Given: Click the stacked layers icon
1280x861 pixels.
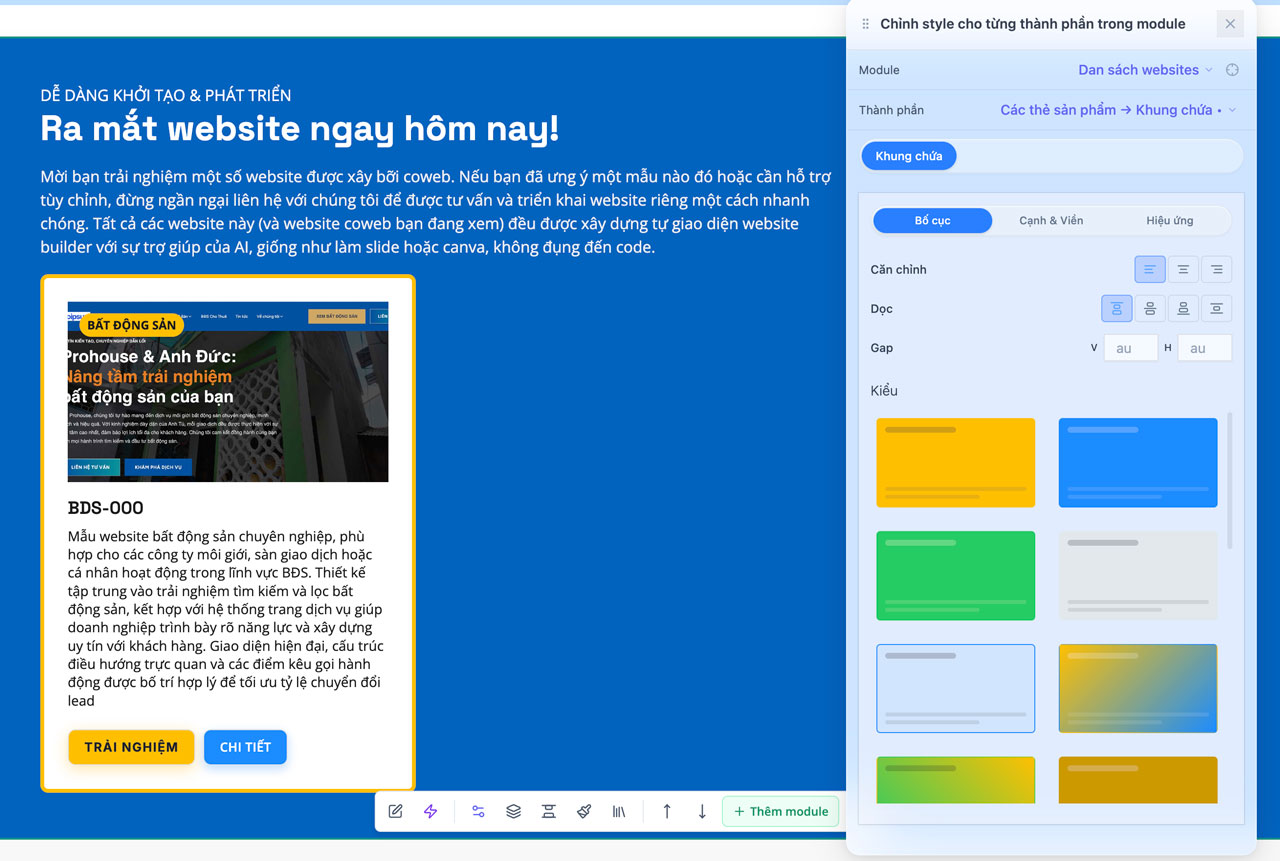Looking at the screenshot, I should [x=513, y=811].
